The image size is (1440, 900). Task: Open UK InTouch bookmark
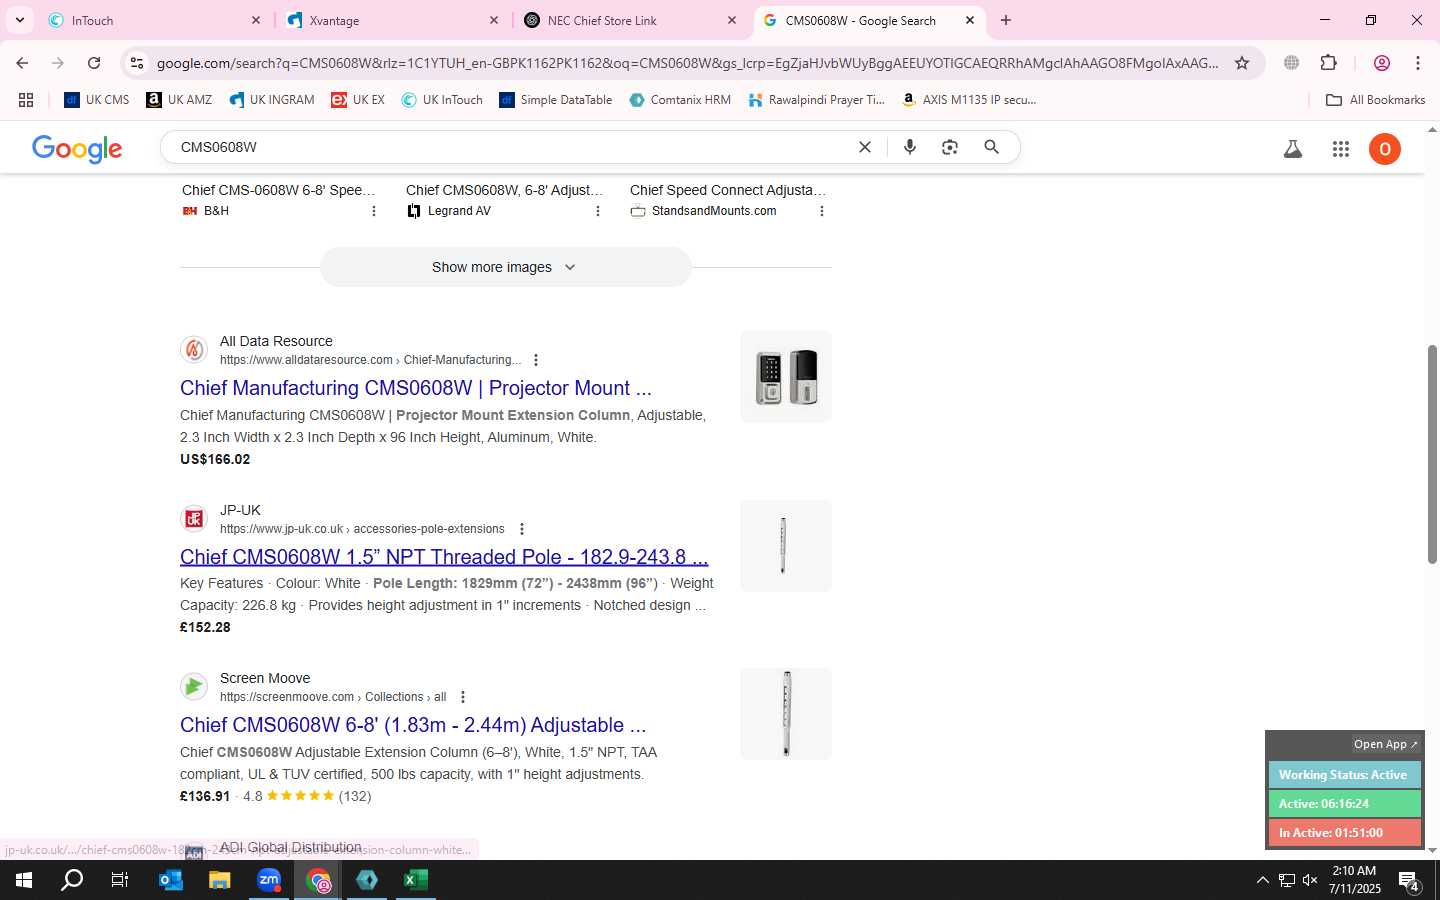coord(442,100)
